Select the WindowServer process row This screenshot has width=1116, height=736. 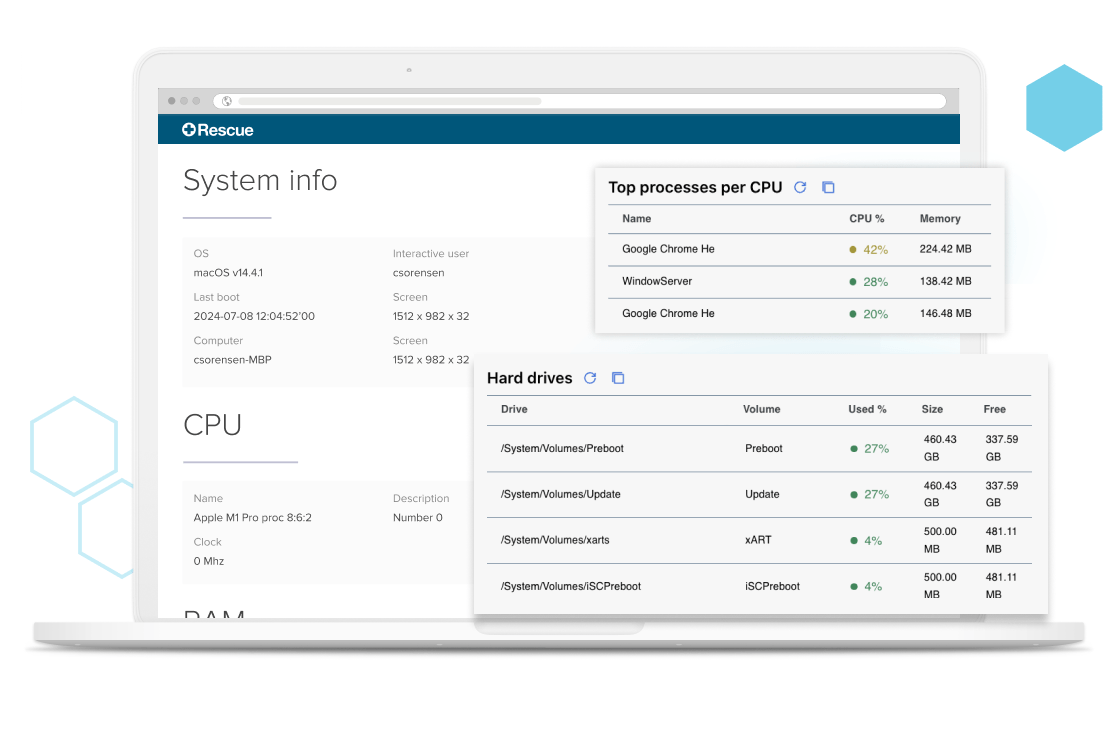[x=700, y=281]
